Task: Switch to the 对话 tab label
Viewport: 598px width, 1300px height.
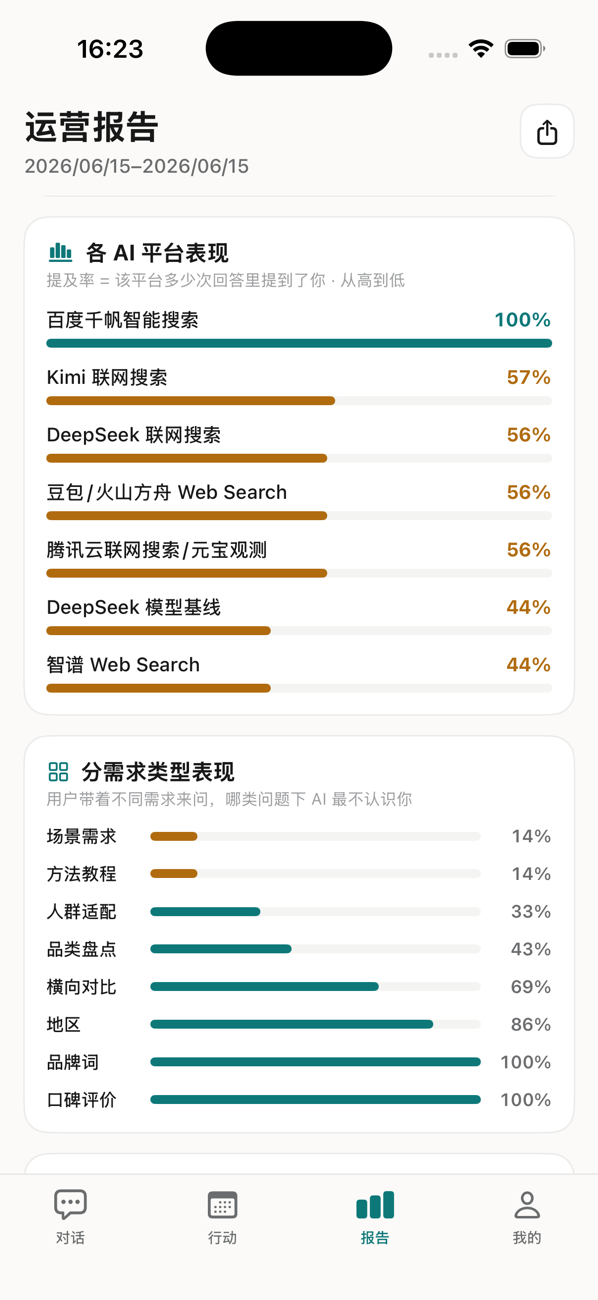Action: (x=70, y=1237)
